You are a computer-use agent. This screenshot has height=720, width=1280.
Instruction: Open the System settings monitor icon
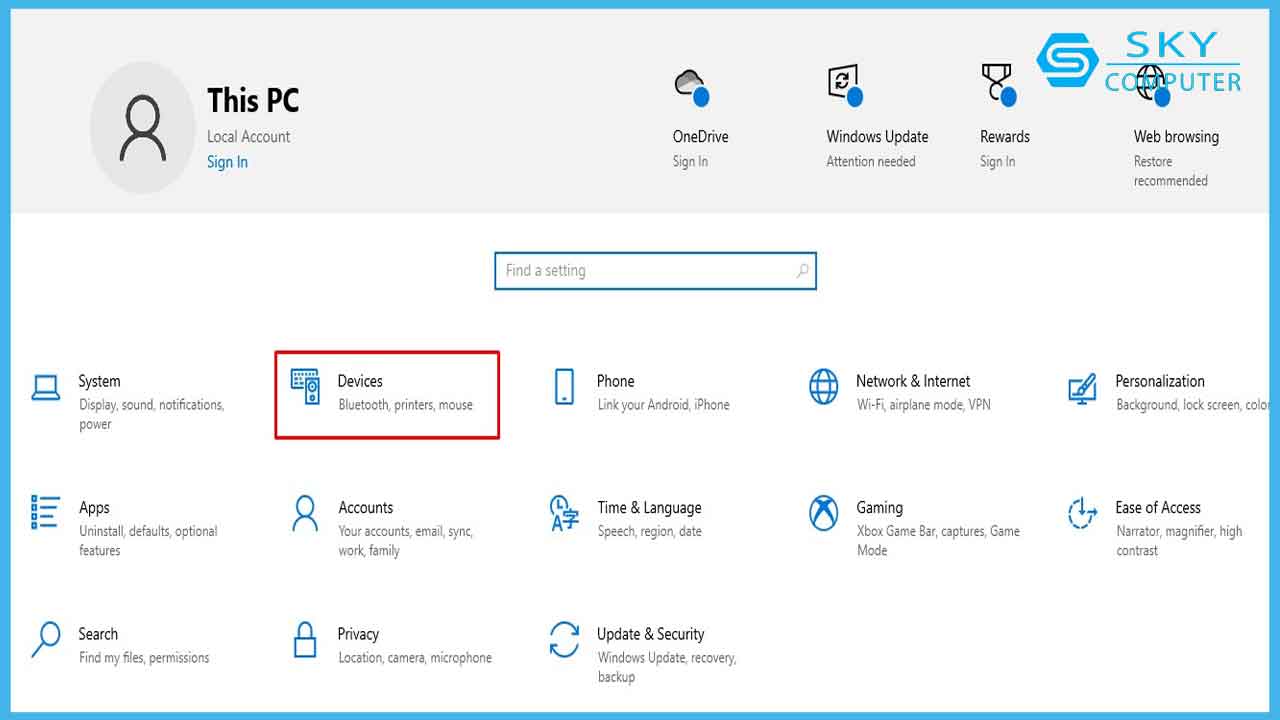pos(46,388)
